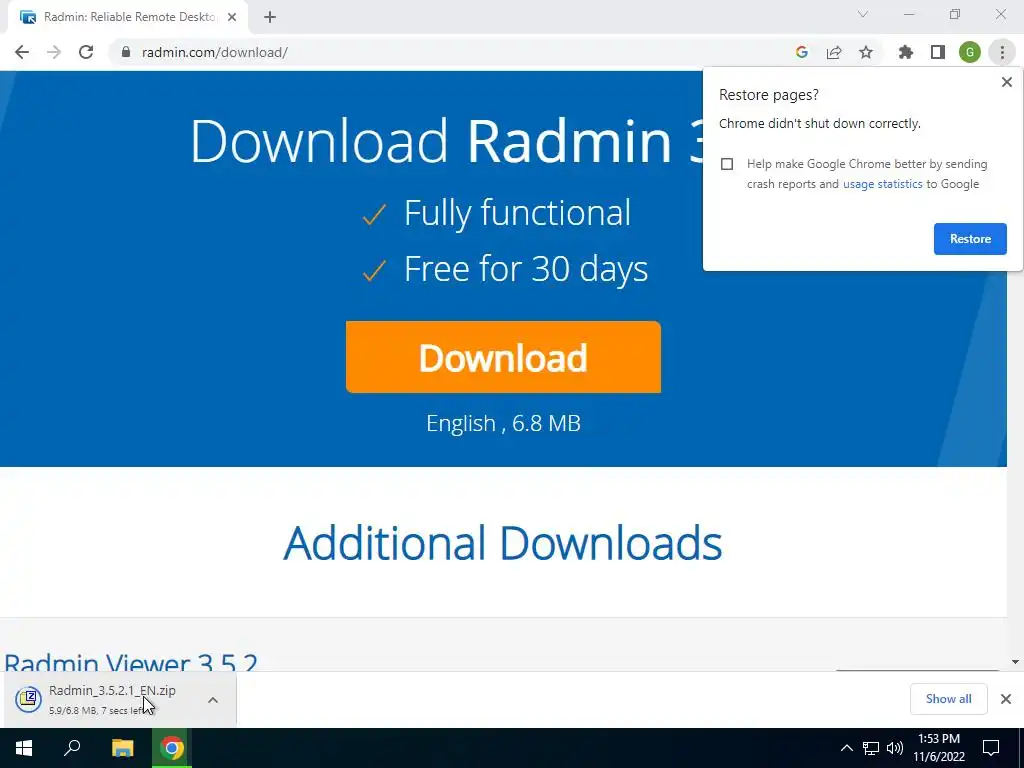The image size is (1024, 768).
Task: Enable sending crash reports checkbox
Action: pos(727,164)
